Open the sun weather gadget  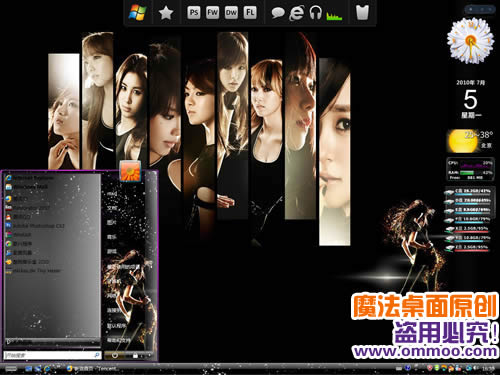click(x=470, y=141)
